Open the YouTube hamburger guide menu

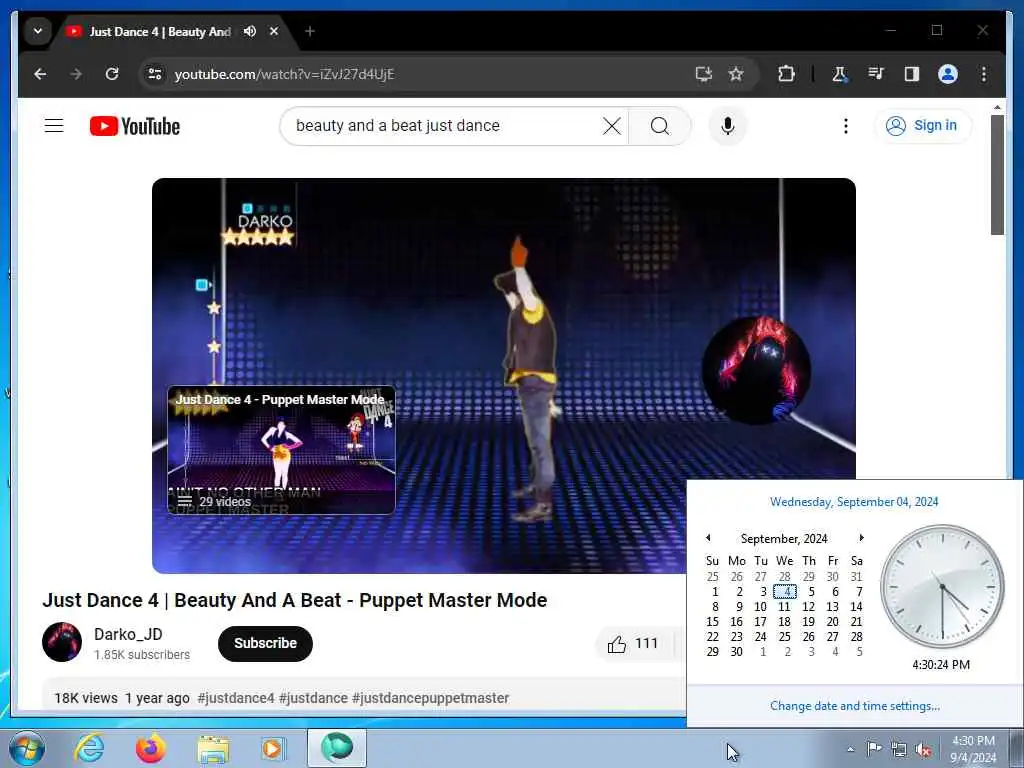tap(54, 125)
